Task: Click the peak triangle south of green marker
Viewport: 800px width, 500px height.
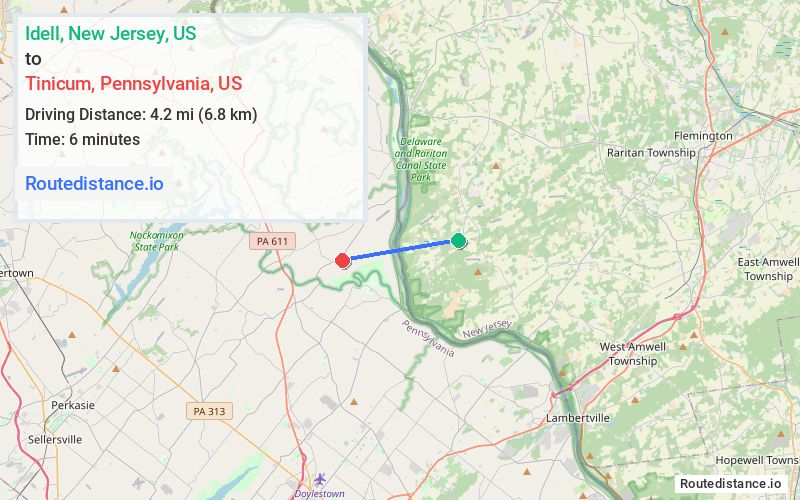Action: [478, 272]
